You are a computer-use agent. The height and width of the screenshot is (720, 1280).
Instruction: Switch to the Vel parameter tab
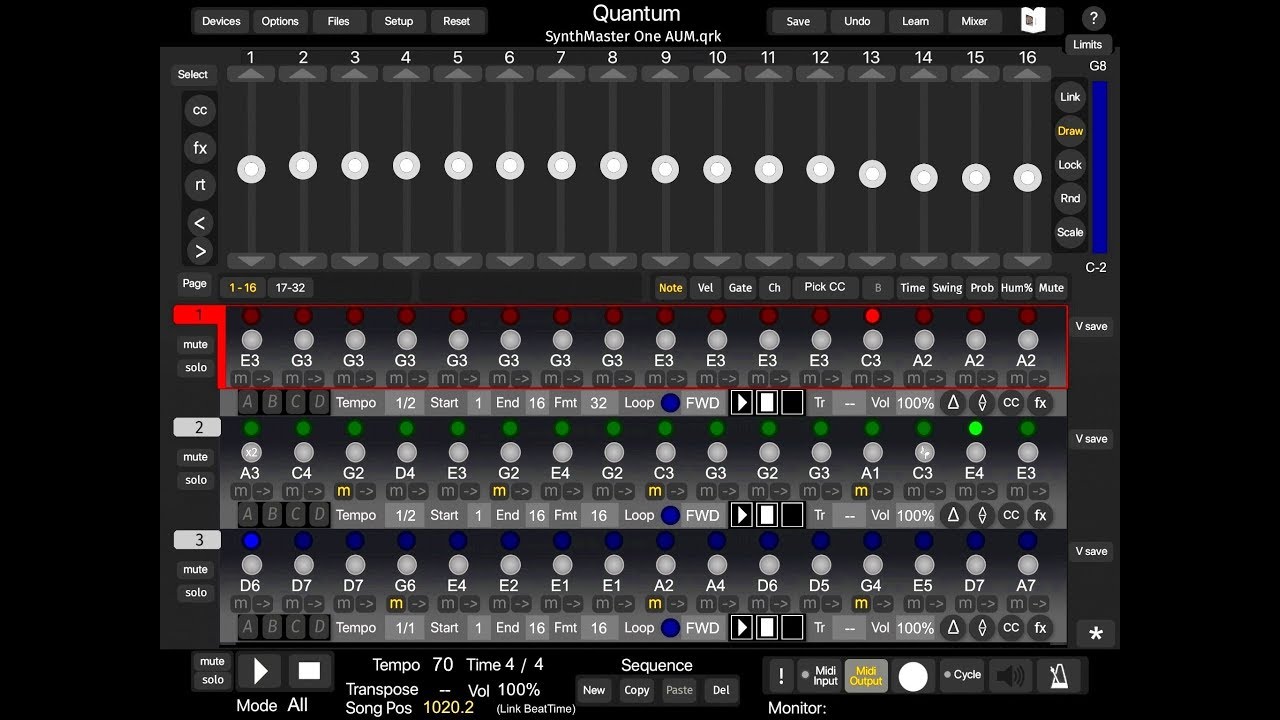[706, 287]
